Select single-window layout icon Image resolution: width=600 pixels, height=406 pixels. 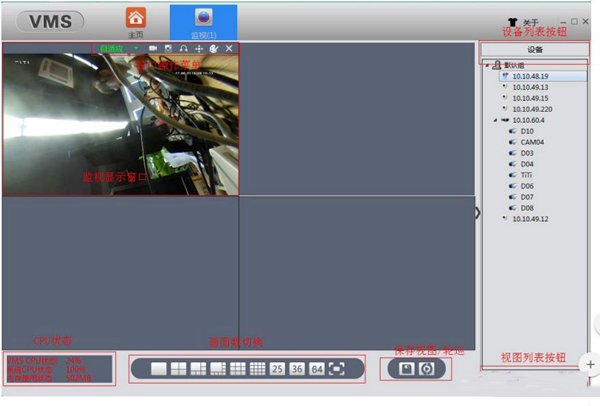coord(158,369)
